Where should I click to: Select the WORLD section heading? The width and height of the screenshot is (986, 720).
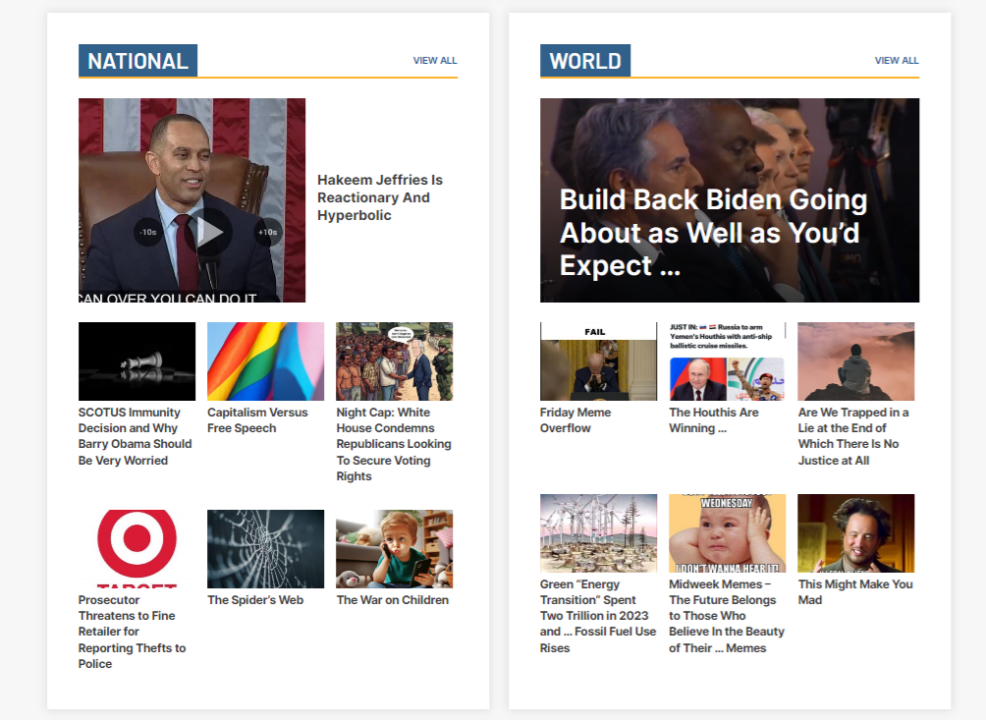[585, 61]
